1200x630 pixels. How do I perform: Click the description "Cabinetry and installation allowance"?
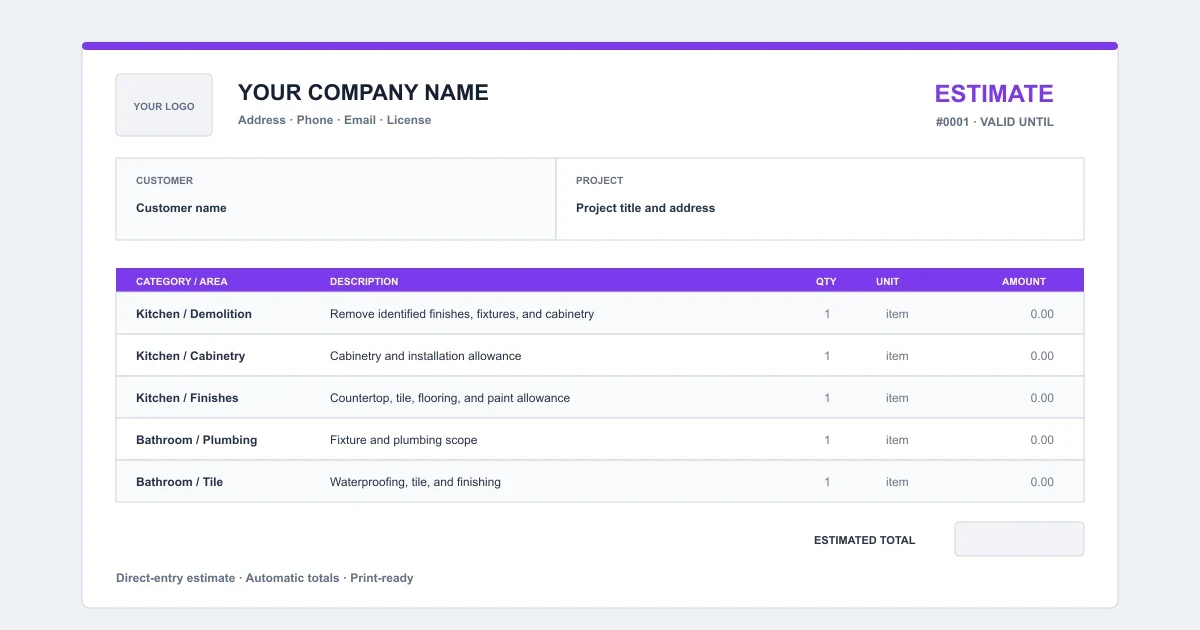[426, 356]
